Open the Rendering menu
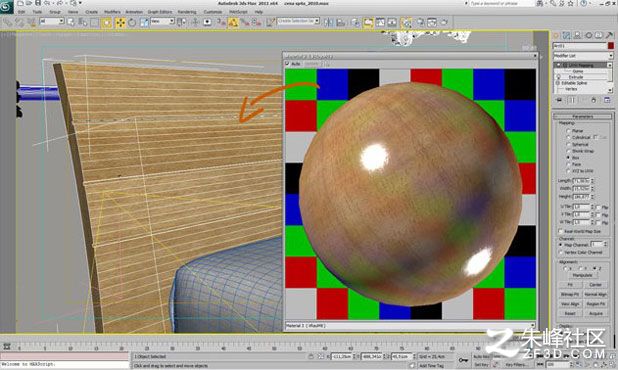618x370 pixels. pyautogui.click(x=187, y=12)
